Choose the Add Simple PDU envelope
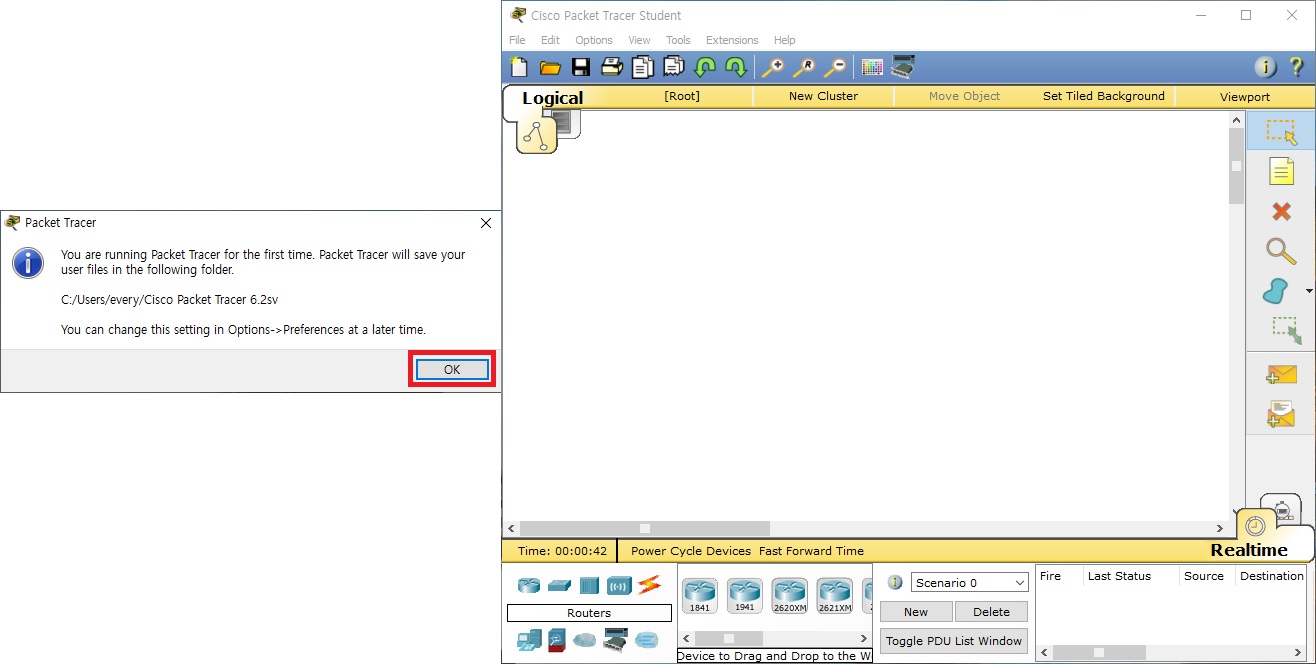Screen dimensions: 1316x664 pyautogui.click(x=1281, y=375)
